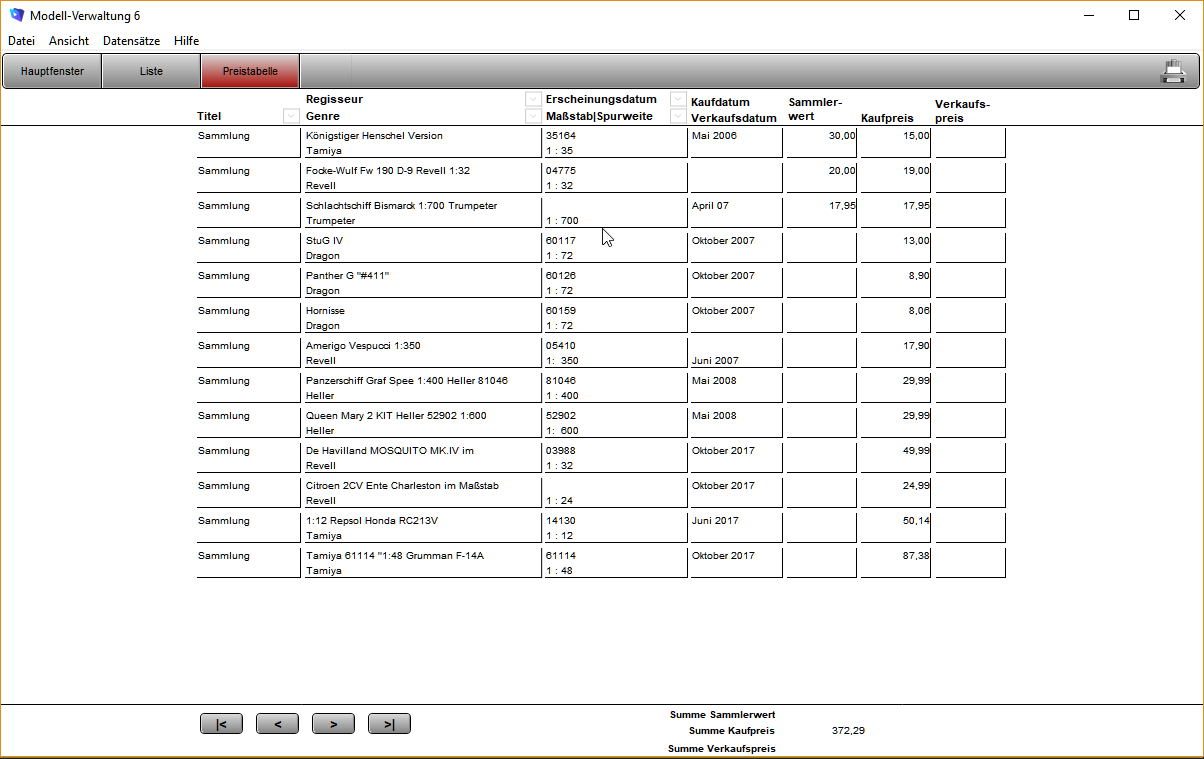Open the Datei menu
Viewport: 1204px width, 759px height.
(21, 41)
